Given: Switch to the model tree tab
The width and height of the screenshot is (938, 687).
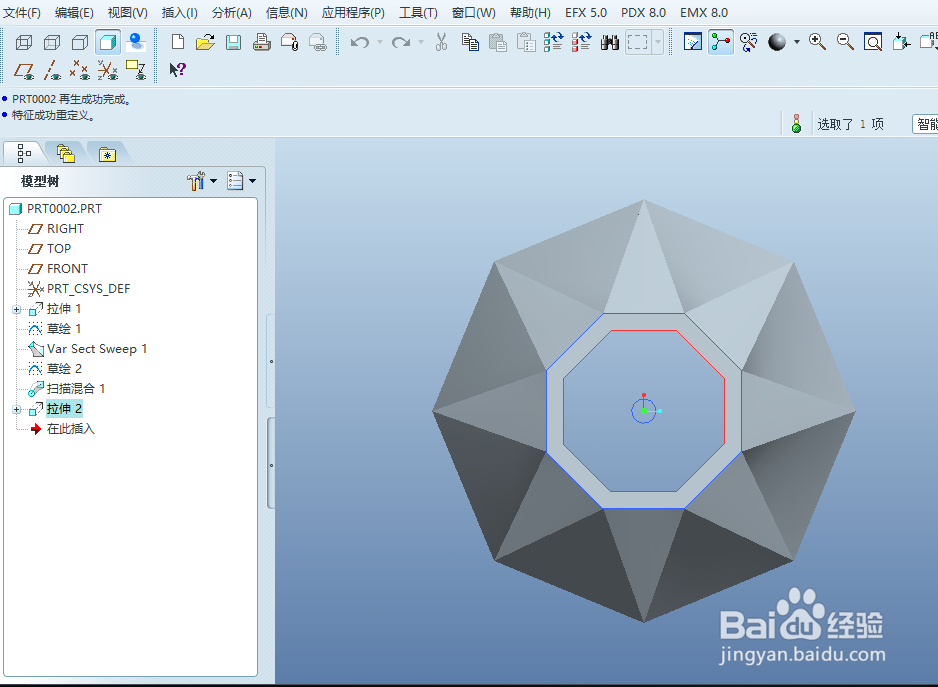Looking at the screenshot, I should [24, 154].
